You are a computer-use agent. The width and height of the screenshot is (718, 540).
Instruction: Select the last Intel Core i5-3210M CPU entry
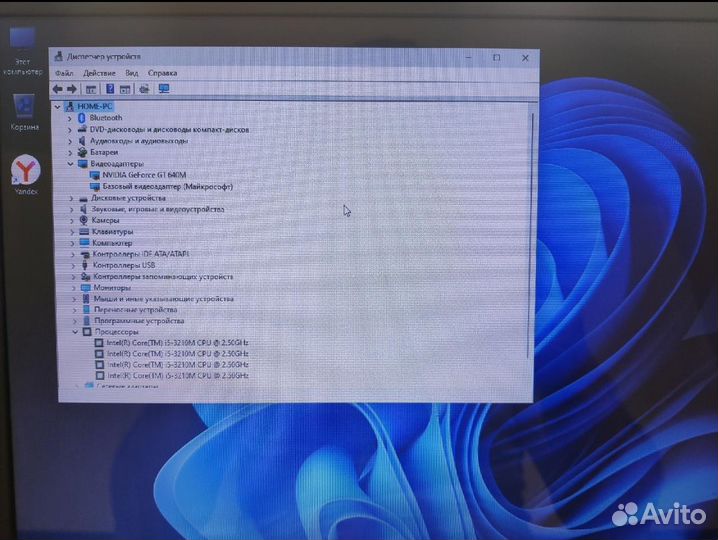pyautogui.click(x=178, y=376)
